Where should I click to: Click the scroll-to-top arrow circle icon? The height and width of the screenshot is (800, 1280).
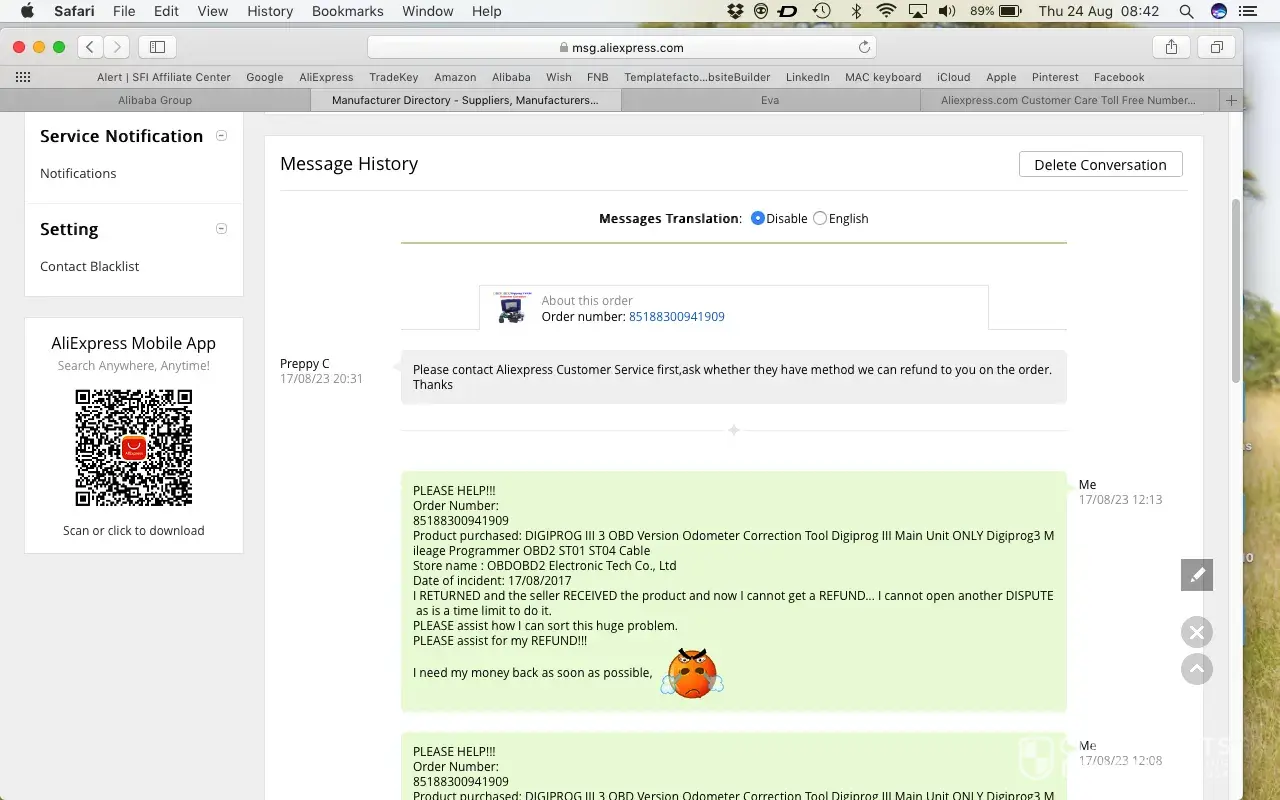pos(1196,669)
